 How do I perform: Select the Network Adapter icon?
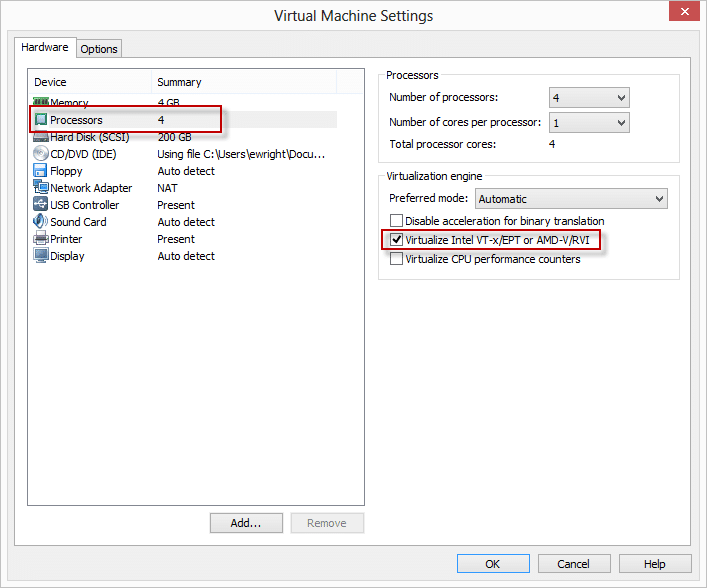pos(41,188)
